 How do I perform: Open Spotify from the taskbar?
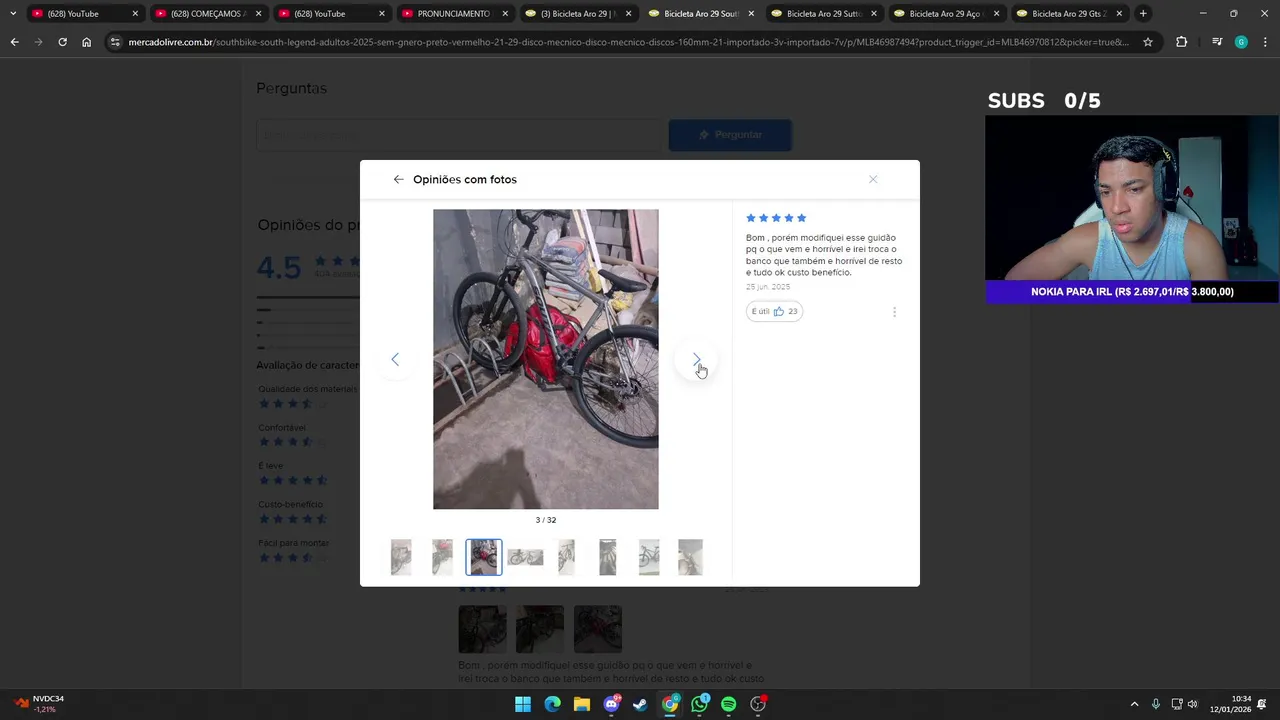[728, 704]
